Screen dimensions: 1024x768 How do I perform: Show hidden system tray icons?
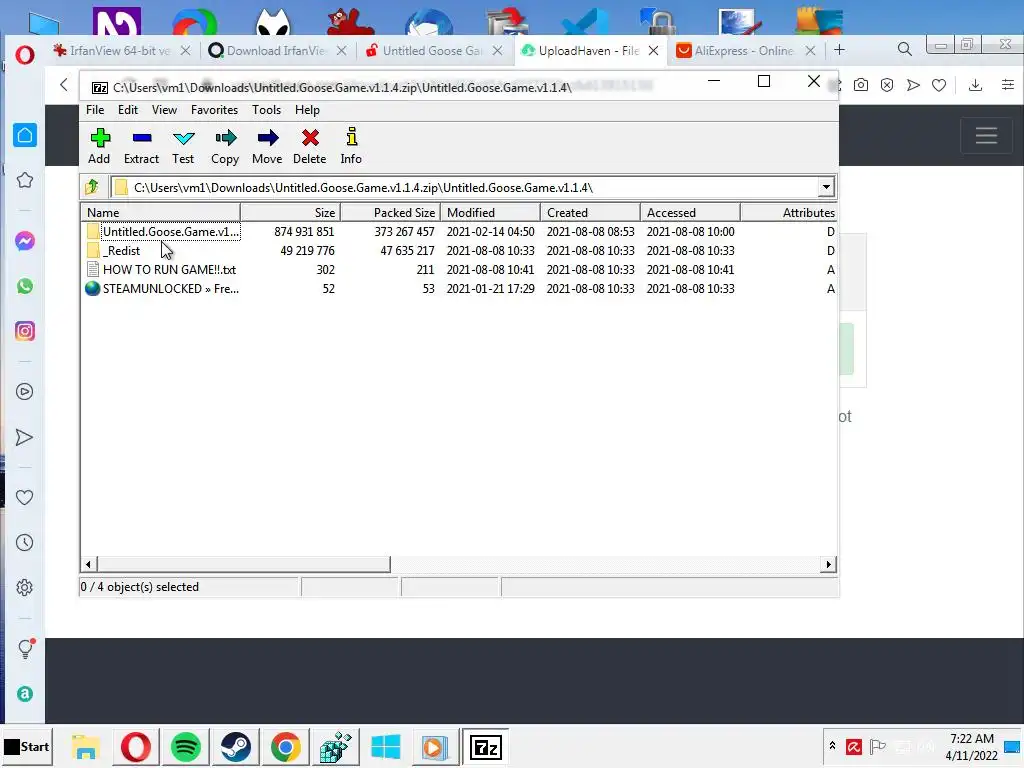[832, 746]
